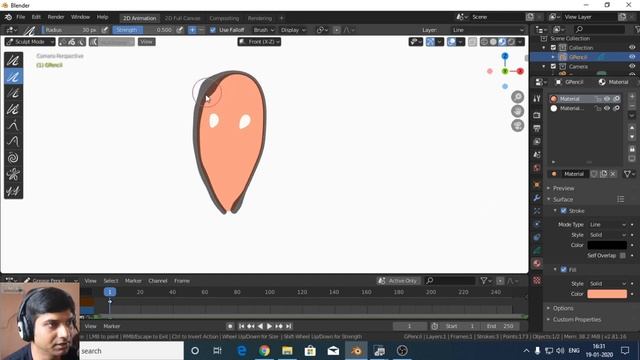Screen dimensions: 640x360
Task: Click the stroke Color black swatch
Action: (607, 245)
